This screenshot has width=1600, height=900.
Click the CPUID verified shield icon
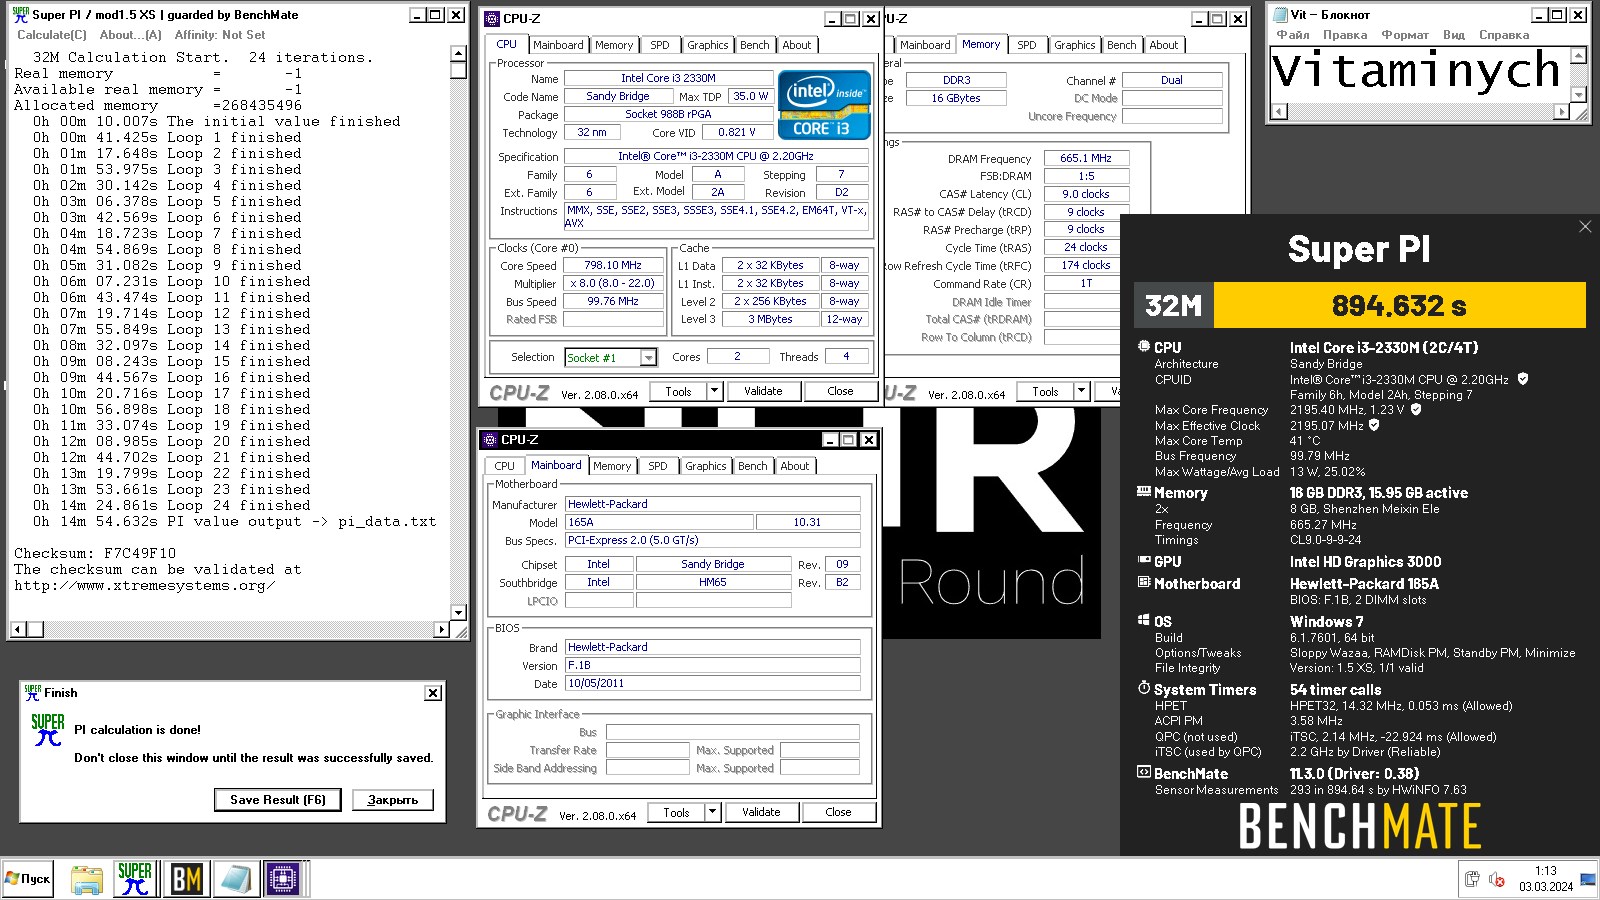click(1523, 379)
